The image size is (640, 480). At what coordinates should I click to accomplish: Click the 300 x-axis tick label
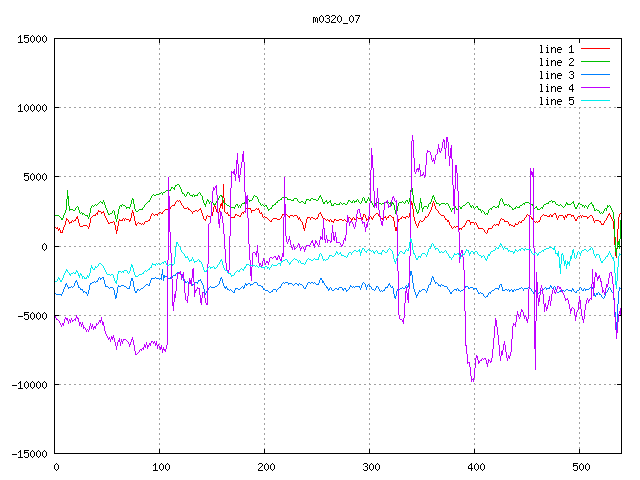[370, 467]
